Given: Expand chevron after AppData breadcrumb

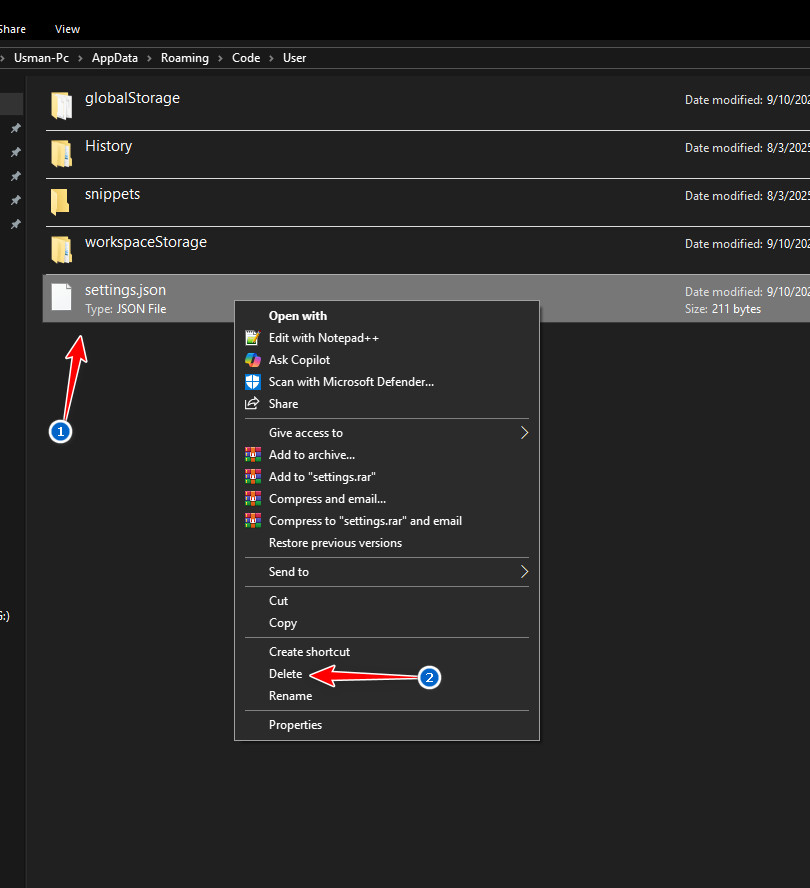Looking at the screenshot, I should click(149, 58).
